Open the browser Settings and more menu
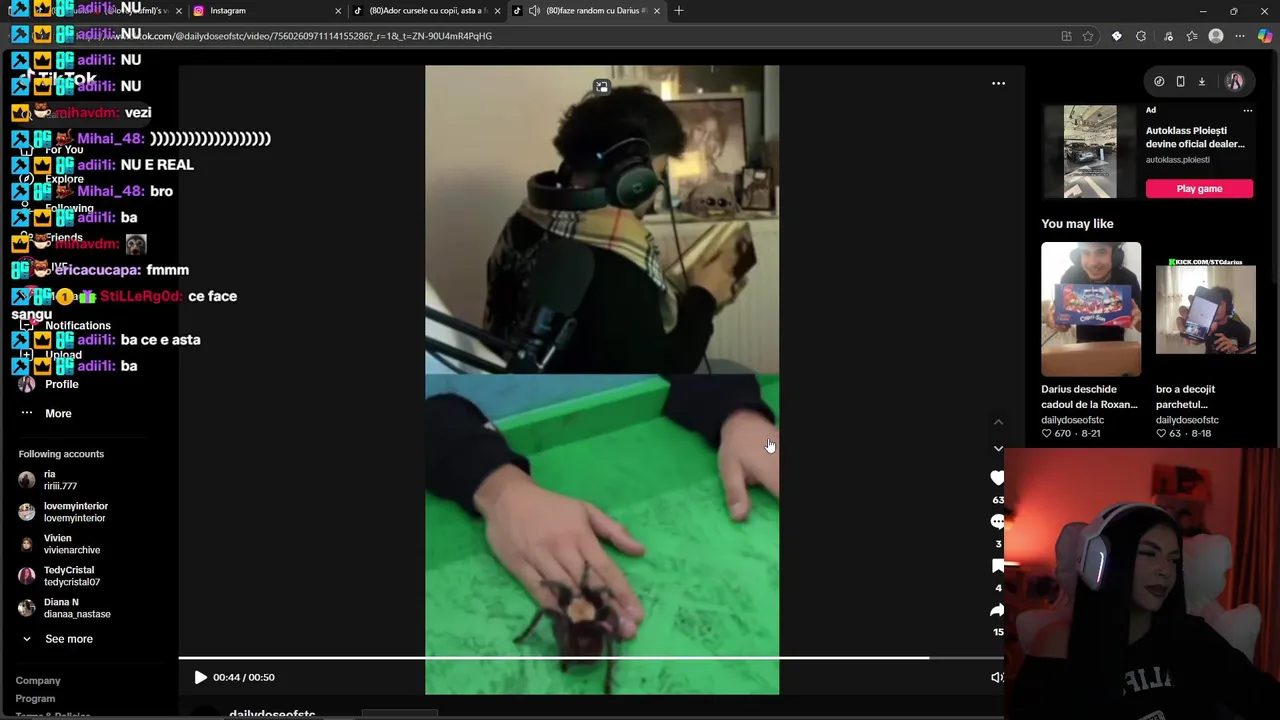Image resolution: width=1280 pixels, height=720 pixels. click(1241, 36)
